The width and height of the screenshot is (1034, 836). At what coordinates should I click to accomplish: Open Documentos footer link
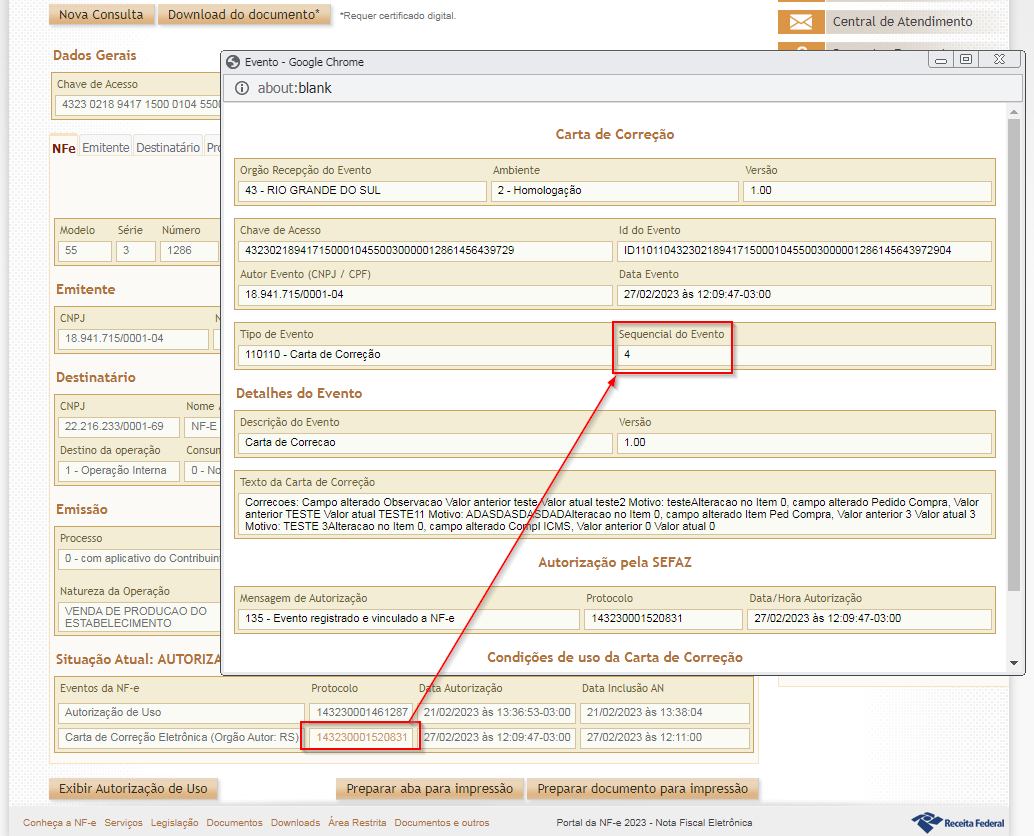click(234, 823)
